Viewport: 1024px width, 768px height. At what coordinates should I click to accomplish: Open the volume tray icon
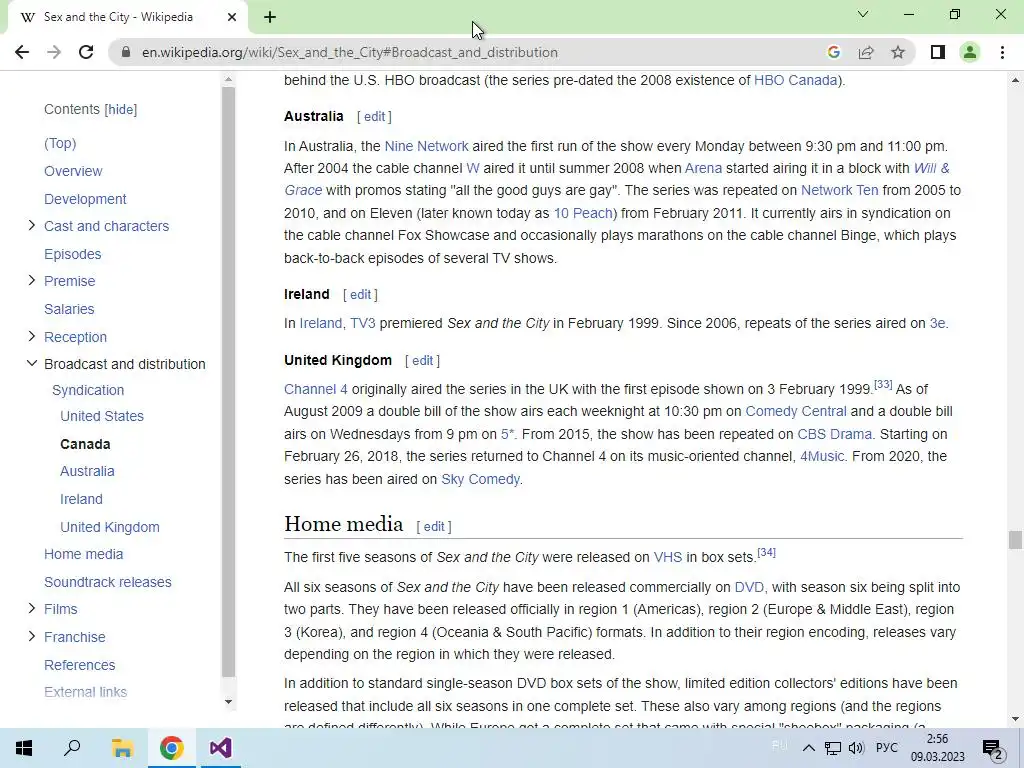[x=856, y=748]
